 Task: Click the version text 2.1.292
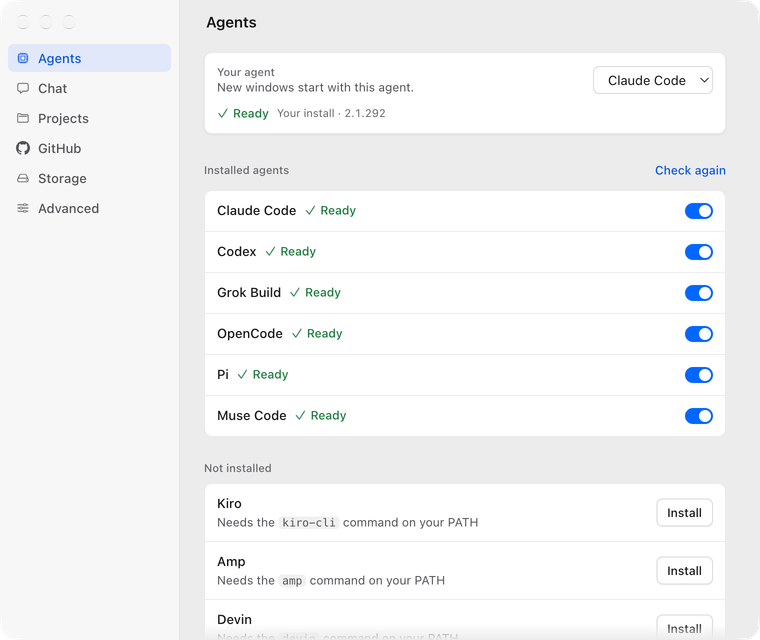[365, 113]
